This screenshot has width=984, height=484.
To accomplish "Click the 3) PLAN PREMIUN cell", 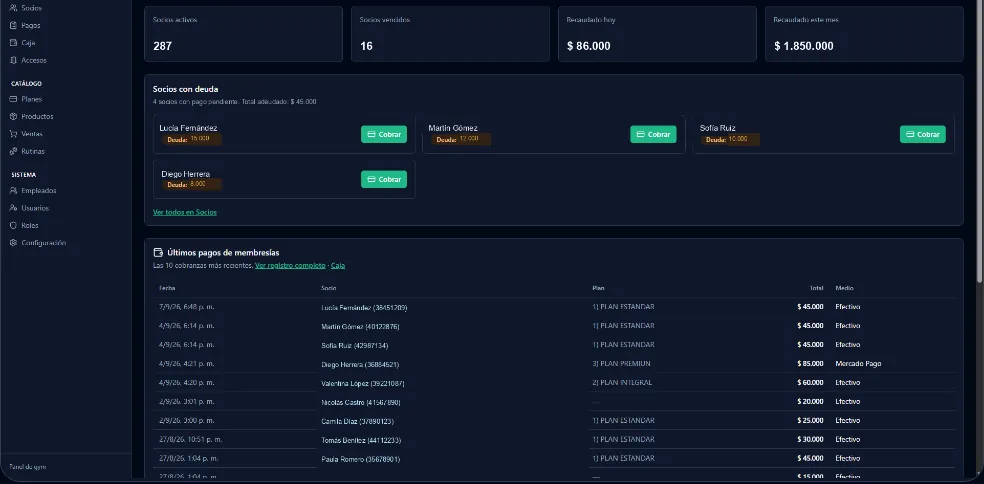I will coord(621,363).
